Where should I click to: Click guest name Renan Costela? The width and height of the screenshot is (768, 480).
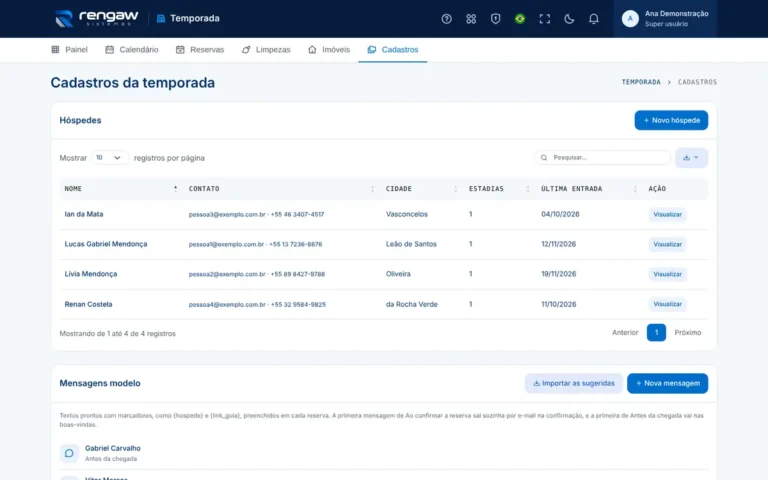click(x=88, y=304)
